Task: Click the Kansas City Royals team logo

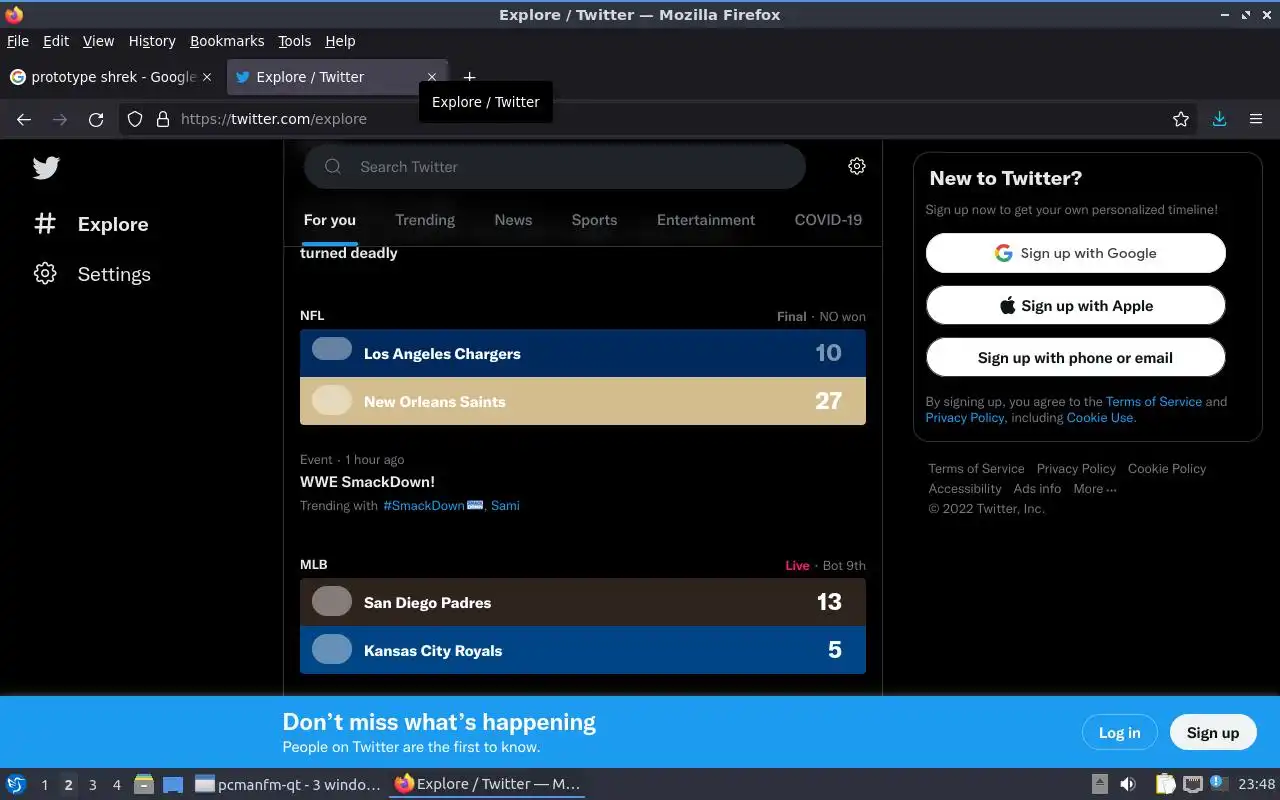Action: 332,649
